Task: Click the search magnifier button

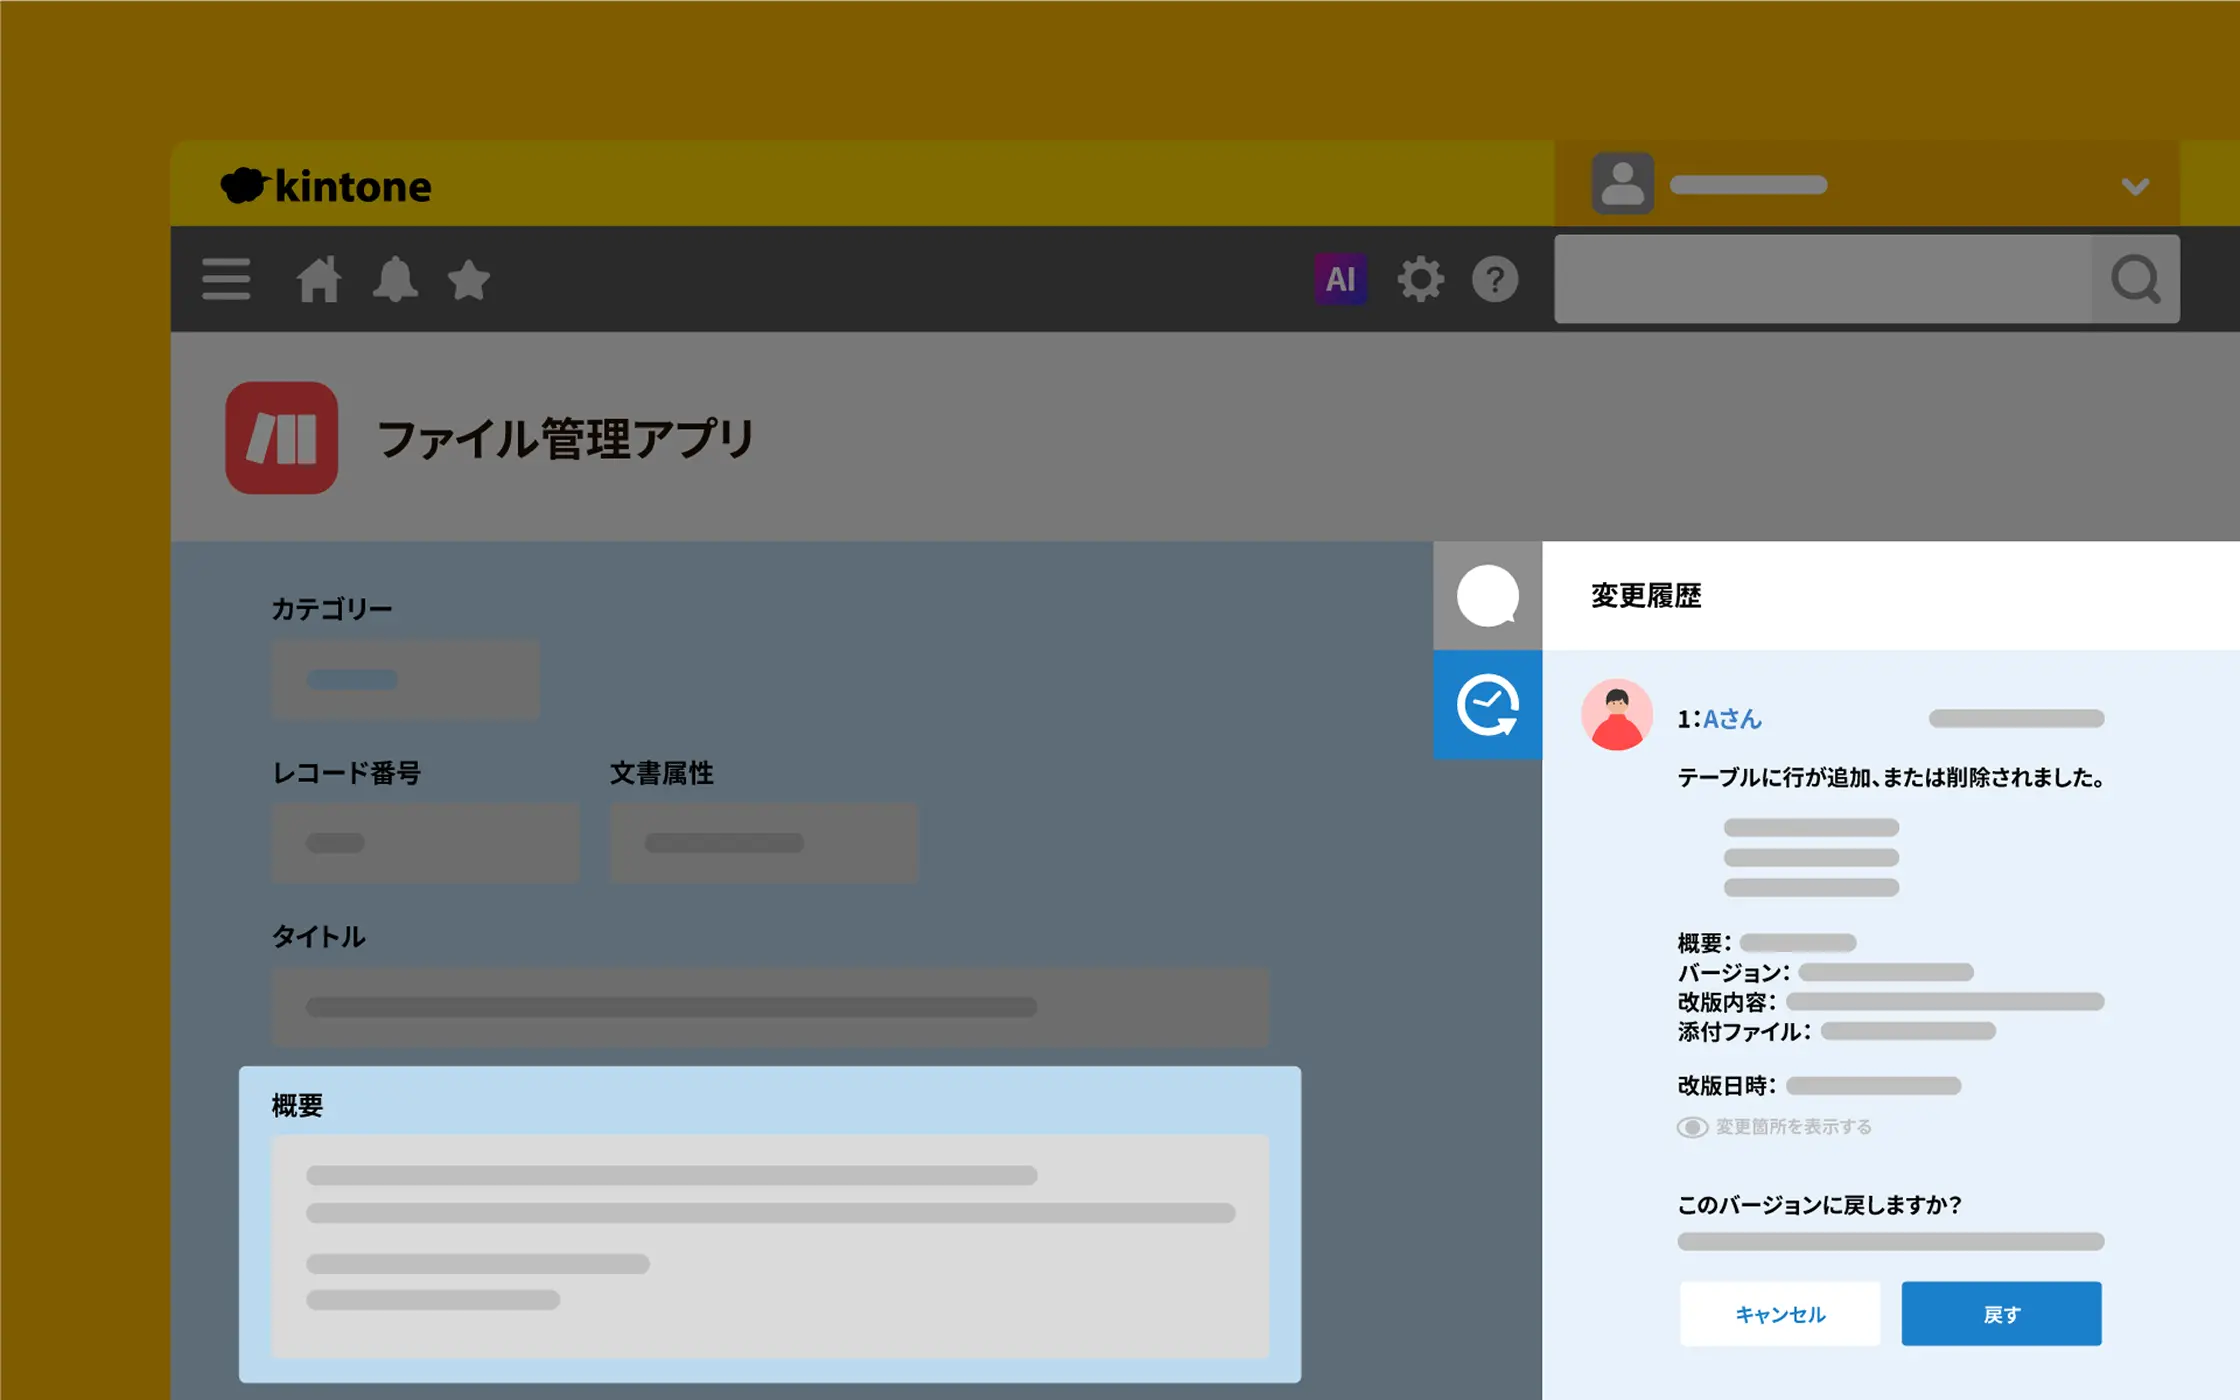Action: click(2135, 279)
